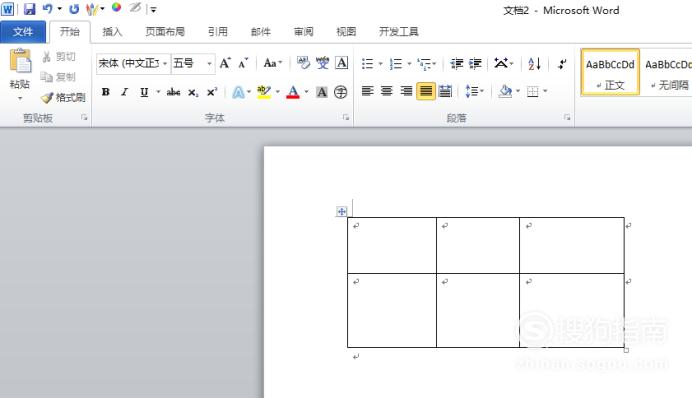This screenshot has height=398, width=692.
Task: Sort the text with A-Z icon
Action: 534,64
